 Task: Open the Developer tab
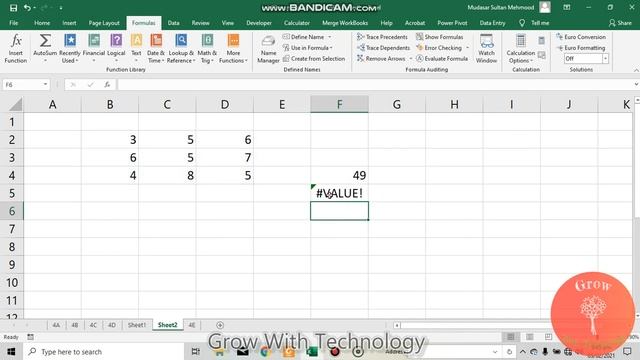pyautogui.click(x=259, y=23)
